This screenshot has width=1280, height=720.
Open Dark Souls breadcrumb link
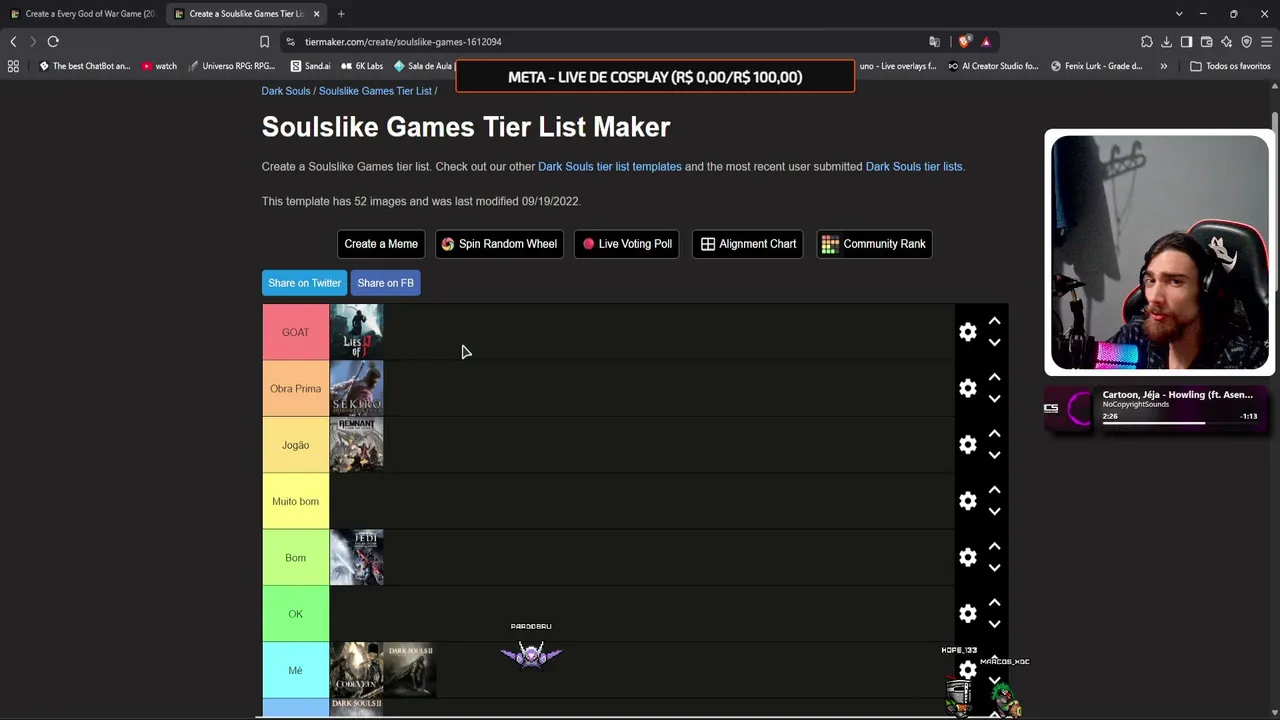286,91
